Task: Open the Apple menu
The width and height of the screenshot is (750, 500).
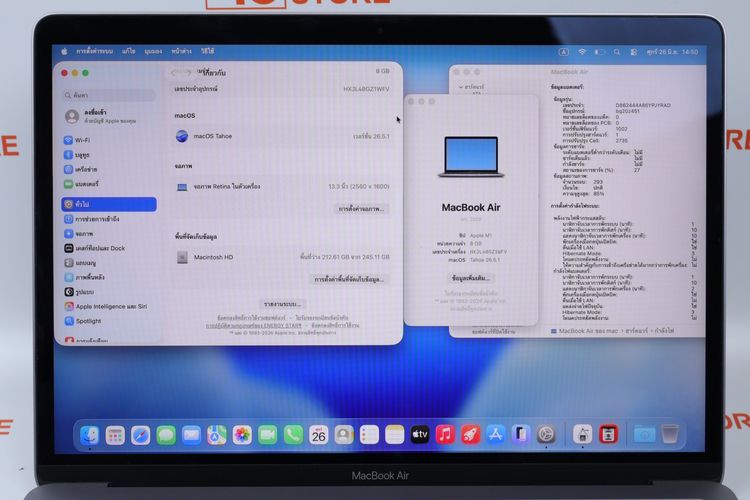Action: pyautogui.click(x=64, y=51)
